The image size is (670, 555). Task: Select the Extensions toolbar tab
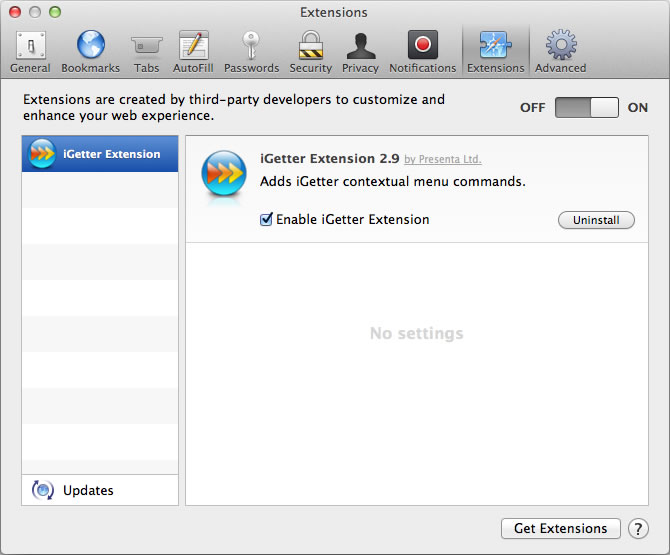(495, 51)
